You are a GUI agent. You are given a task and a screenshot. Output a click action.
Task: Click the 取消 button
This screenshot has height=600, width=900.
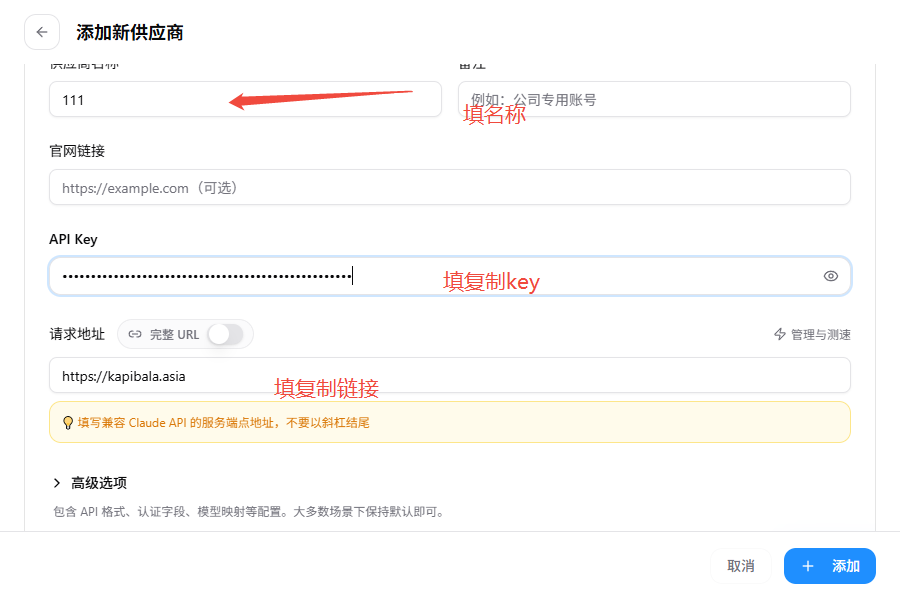pyautogui.click(x=740, y=566)
